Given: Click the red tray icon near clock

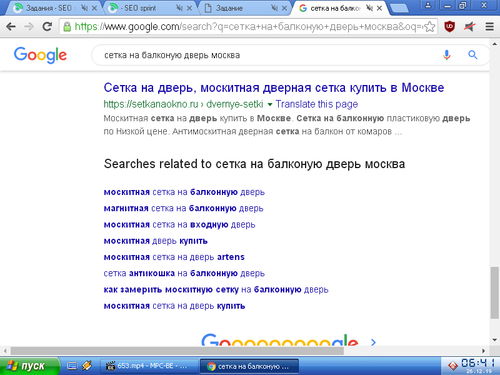Looking at the screenshot, I should (452, 366).
